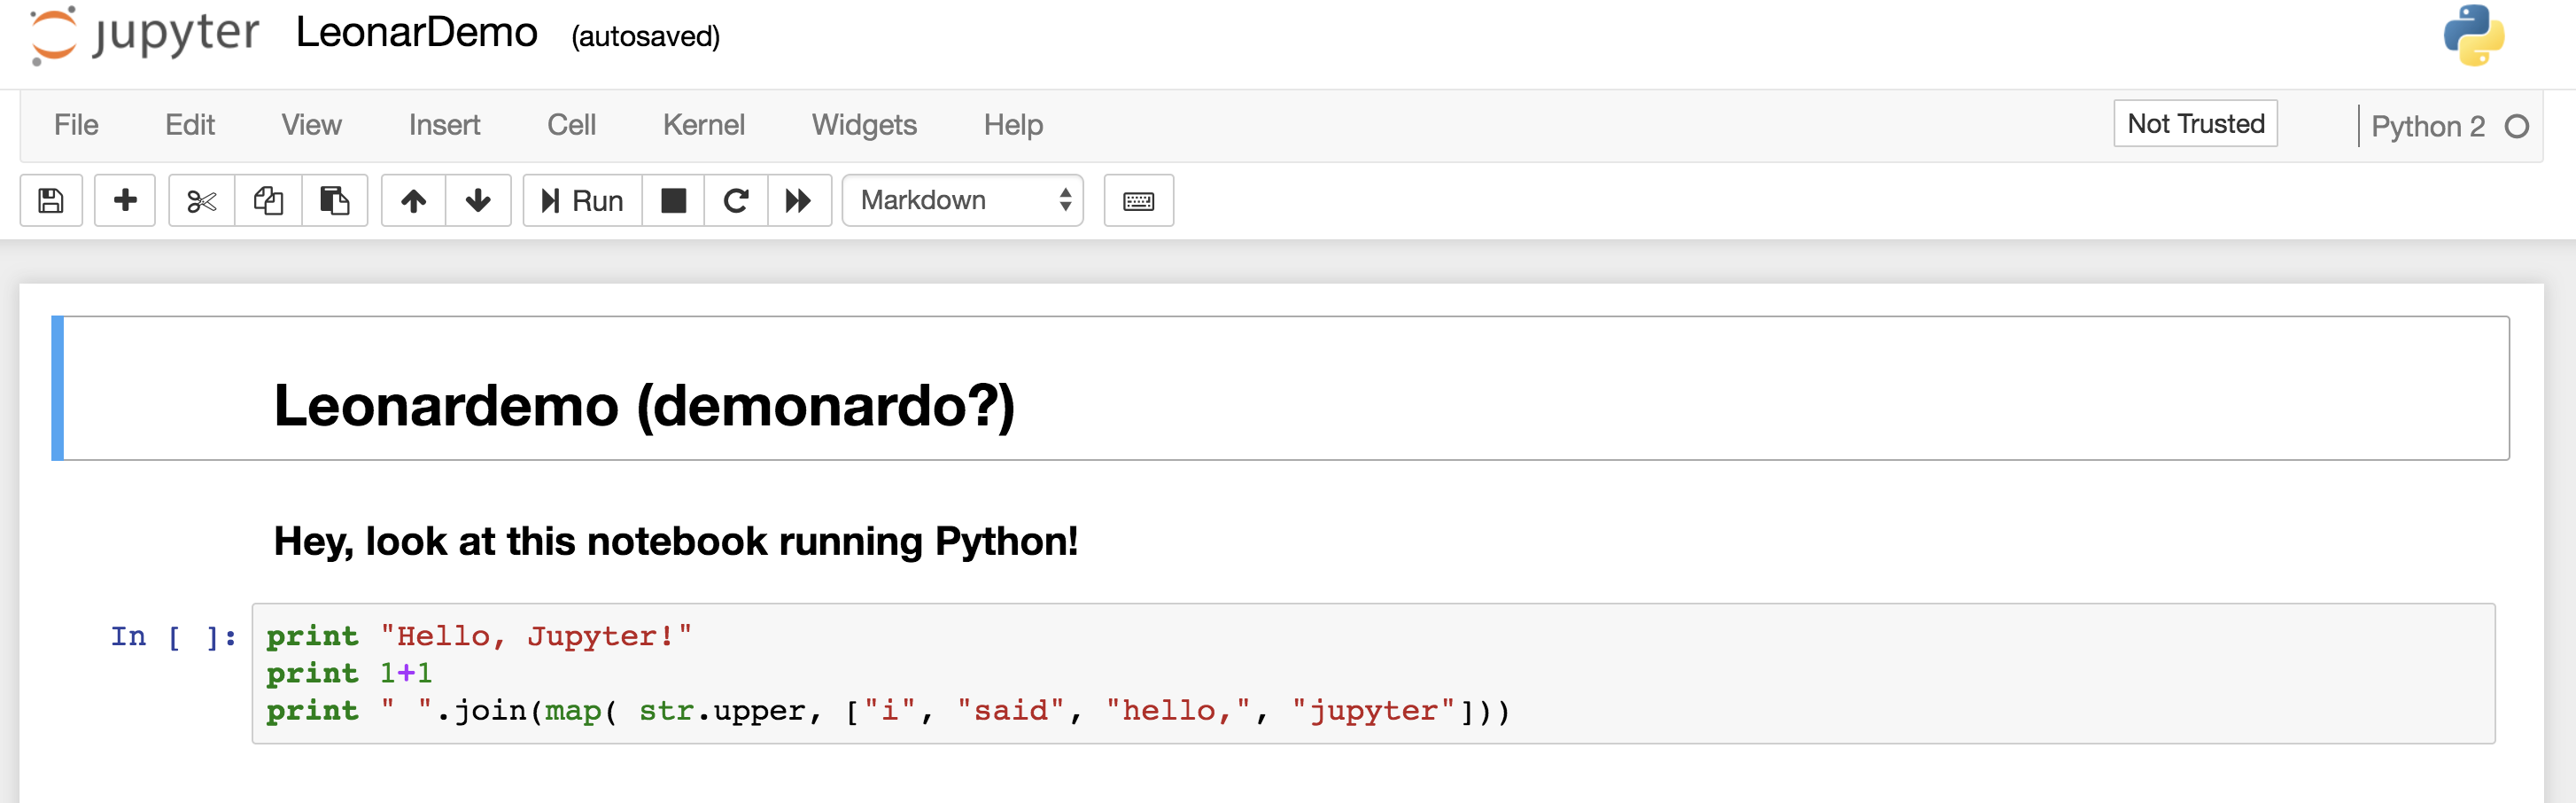
Task: Click the Not Trusted button
Action: pyautogui.click(x=2195, y=124)
